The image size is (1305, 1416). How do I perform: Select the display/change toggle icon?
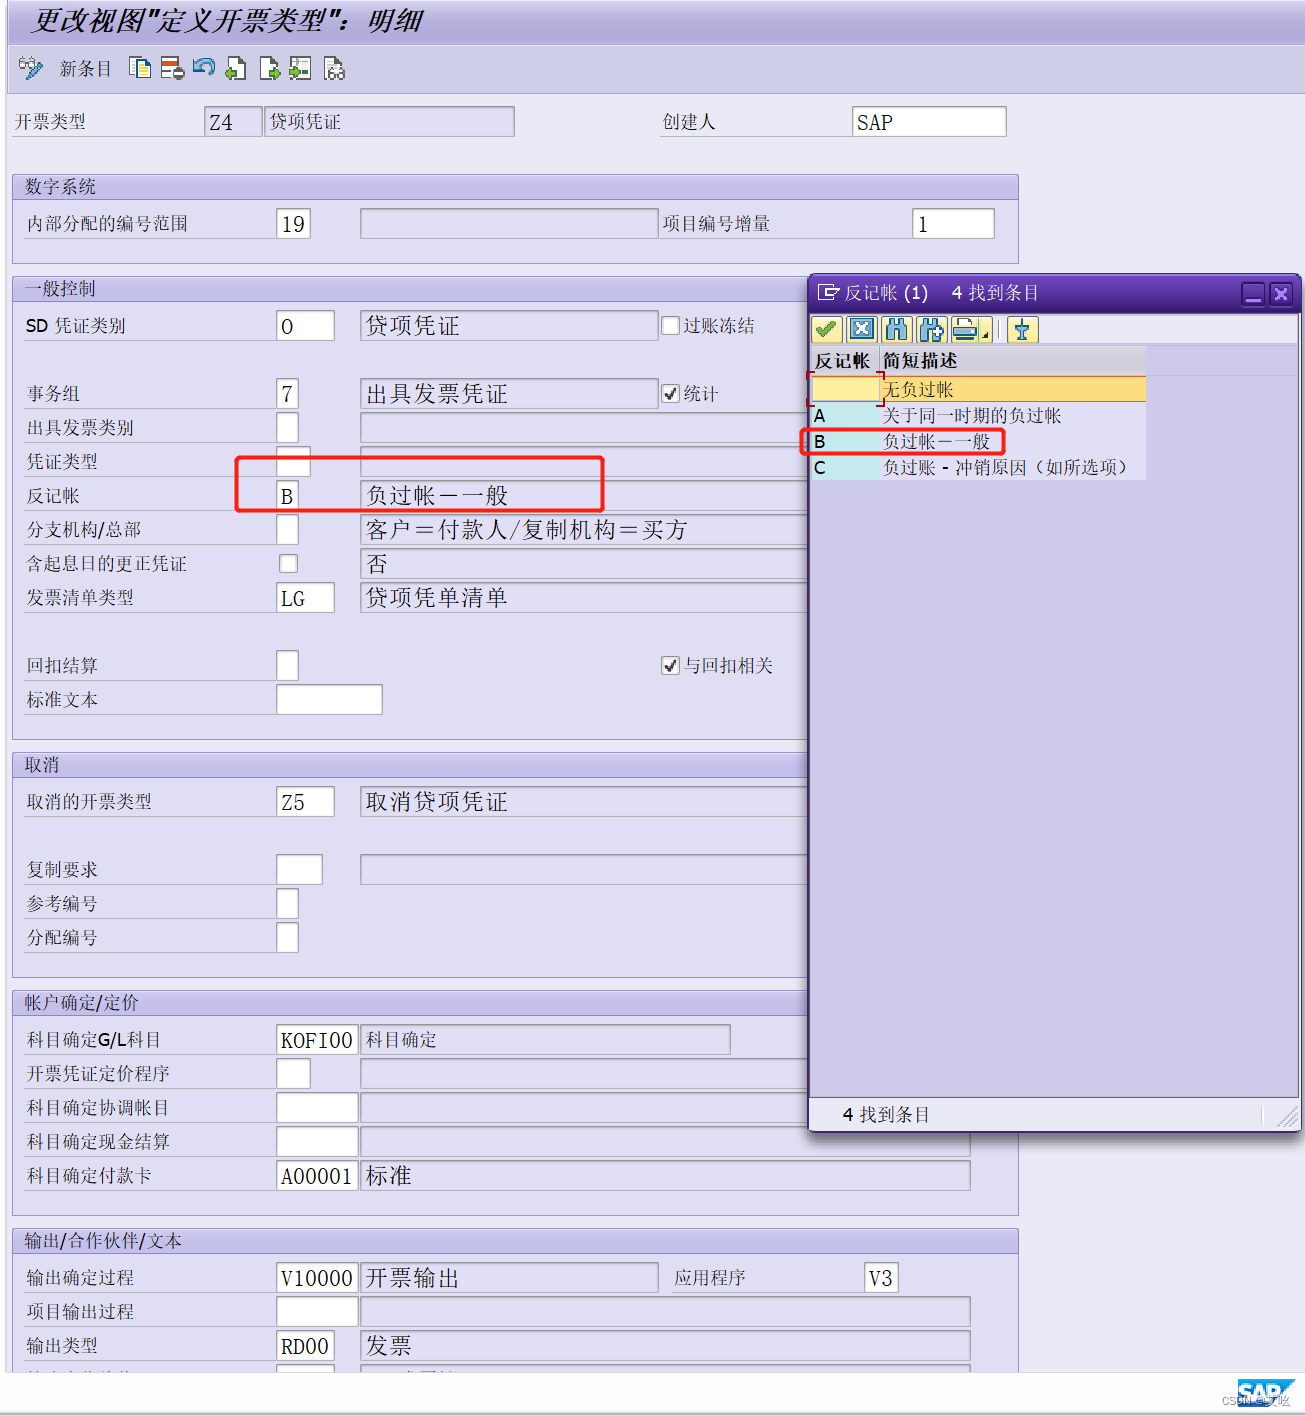pyautogui.click(x=30, y=68)
